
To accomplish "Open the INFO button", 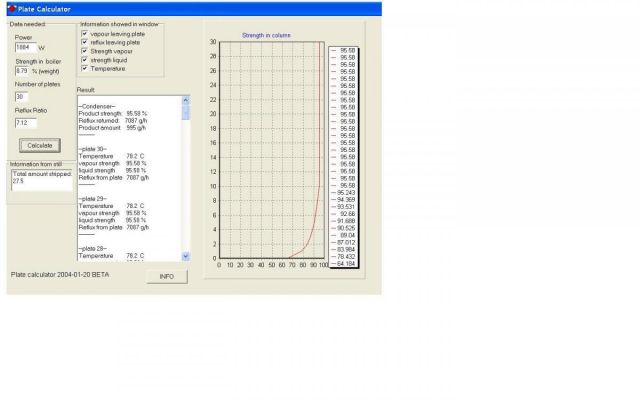I will pyautogui.click(x=167, y=276).
